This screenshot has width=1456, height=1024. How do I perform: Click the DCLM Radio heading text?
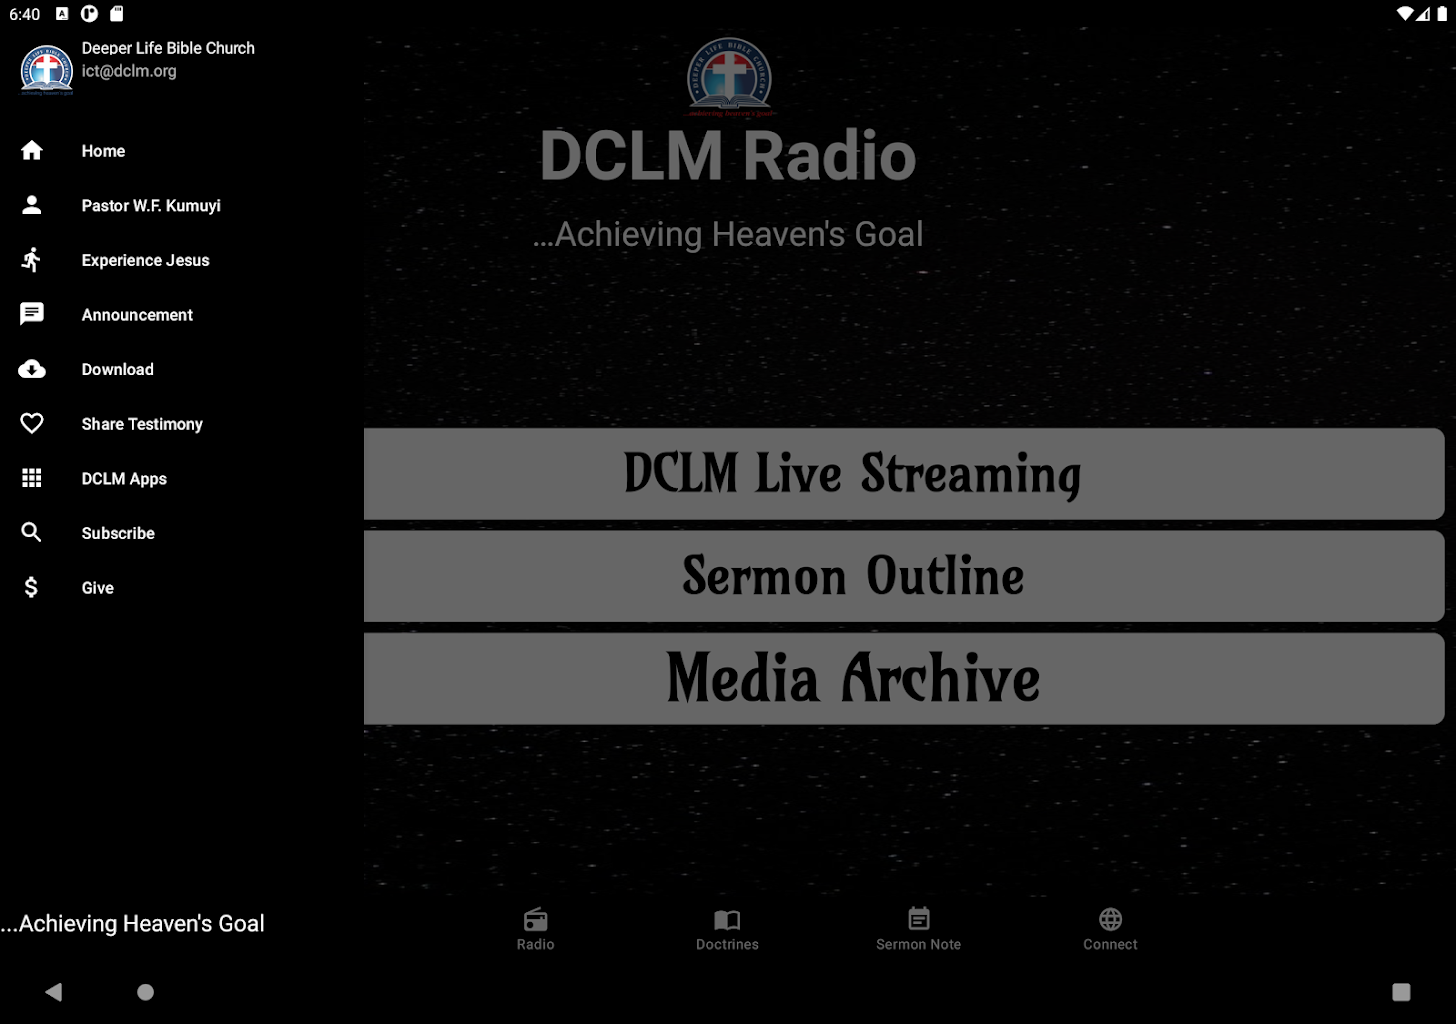(728, 156)
